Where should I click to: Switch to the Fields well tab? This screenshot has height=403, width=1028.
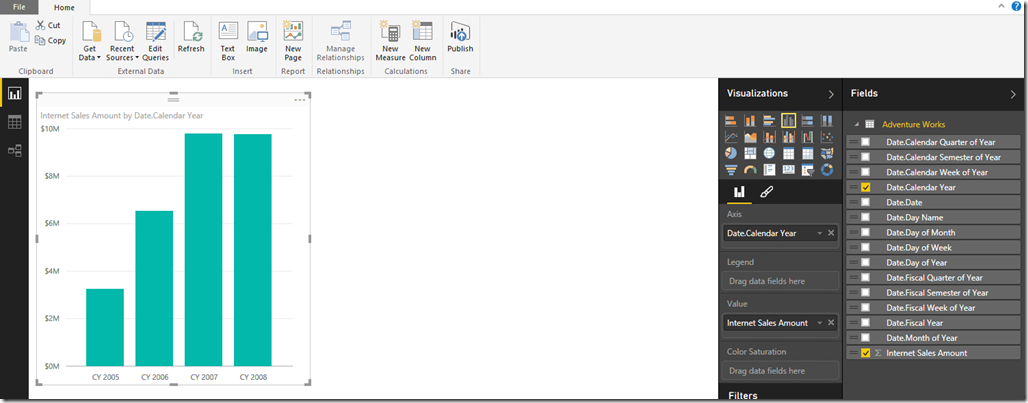point(739,193)
